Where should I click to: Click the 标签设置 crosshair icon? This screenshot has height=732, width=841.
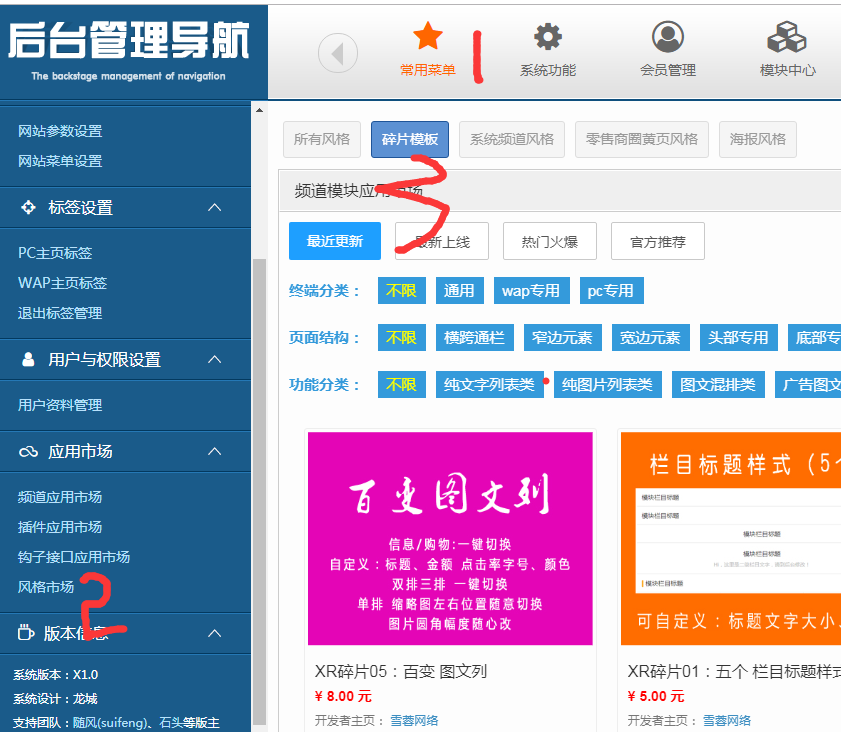point(28,207)
